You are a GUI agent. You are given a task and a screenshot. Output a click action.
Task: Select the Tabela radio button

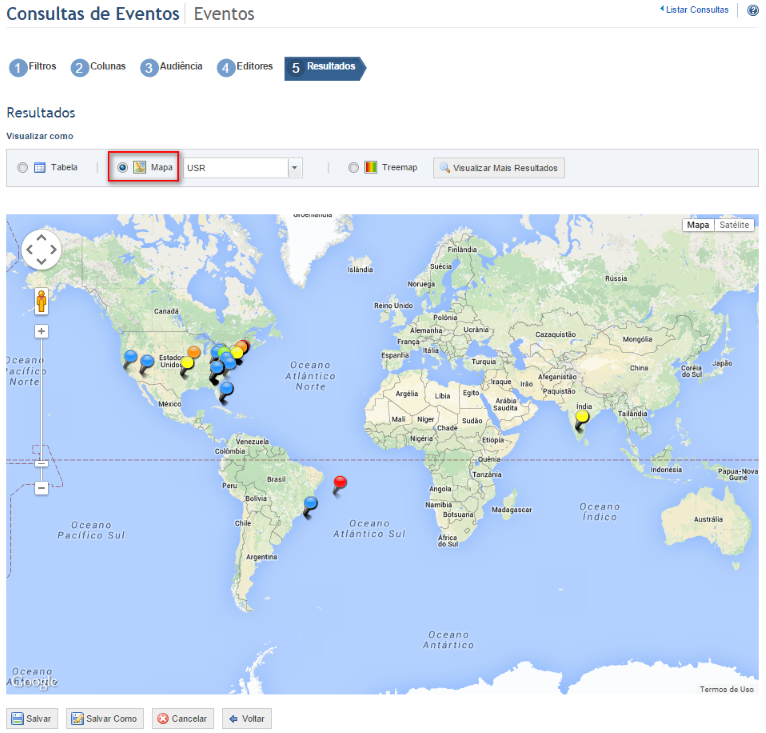tap(22, 168)
